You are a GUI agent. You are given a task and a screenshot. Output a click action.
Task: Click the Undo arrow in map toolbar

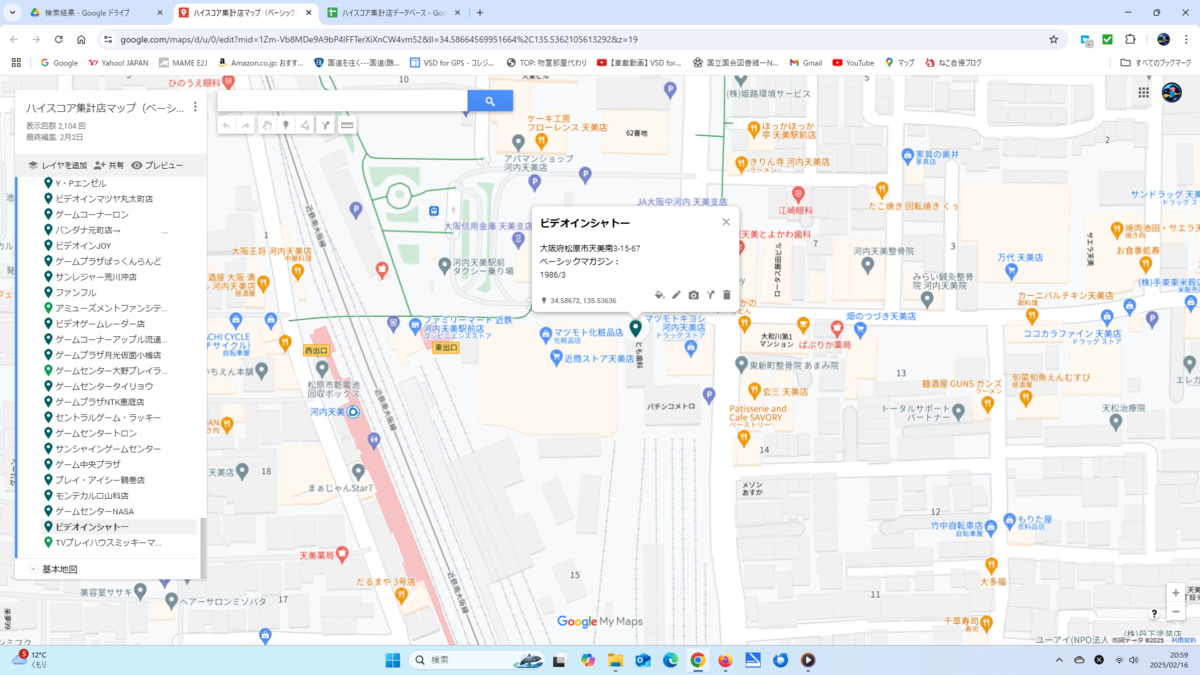(x=227, y=125)
